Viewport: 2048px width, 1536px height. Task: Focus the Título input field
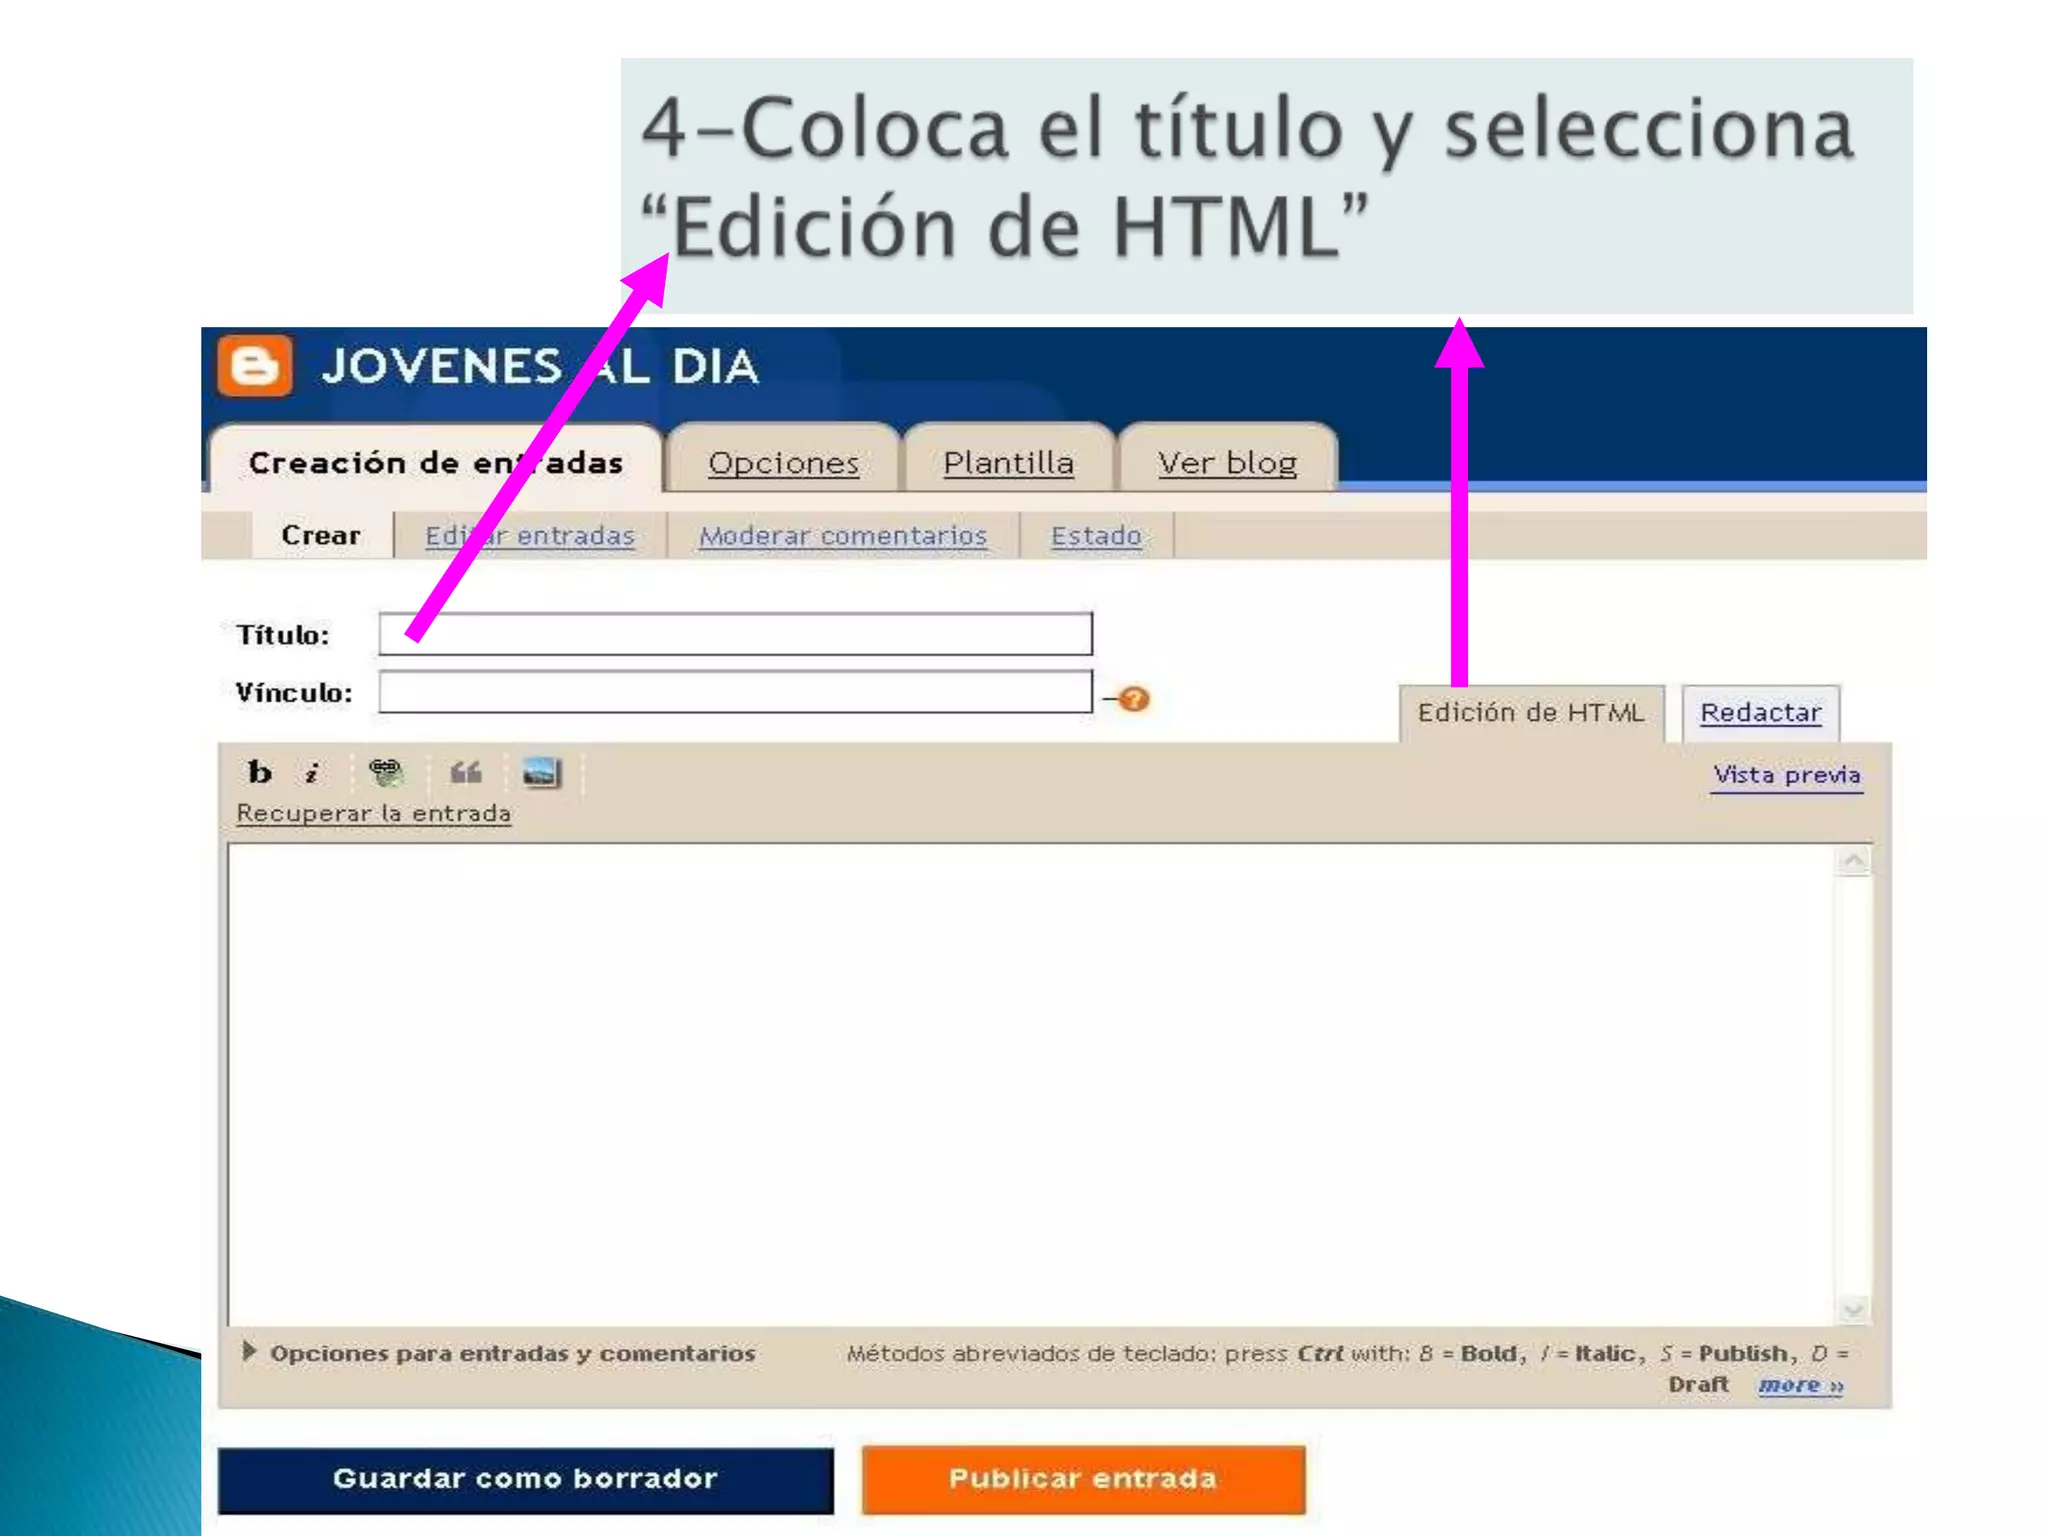tap(736, 634)
